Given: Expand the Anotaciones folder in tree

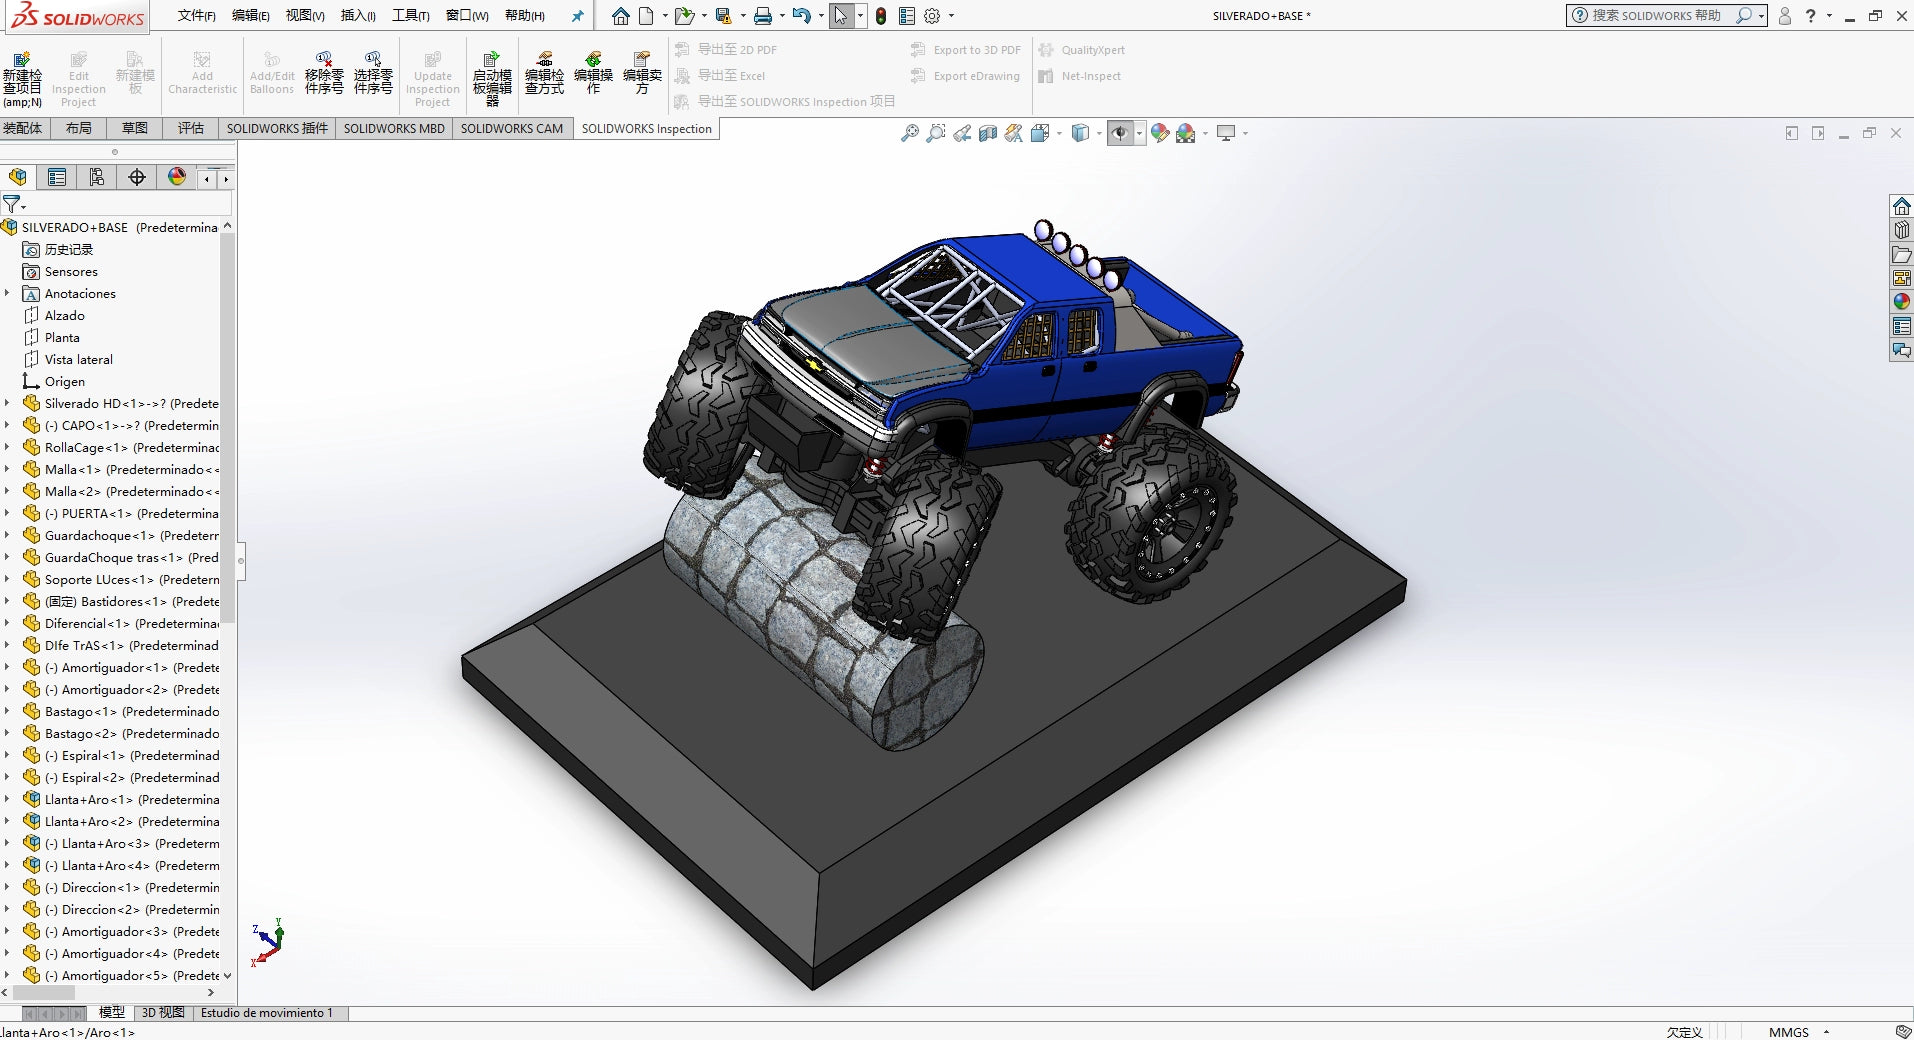Looking at the screenshot, I should 8,293.
